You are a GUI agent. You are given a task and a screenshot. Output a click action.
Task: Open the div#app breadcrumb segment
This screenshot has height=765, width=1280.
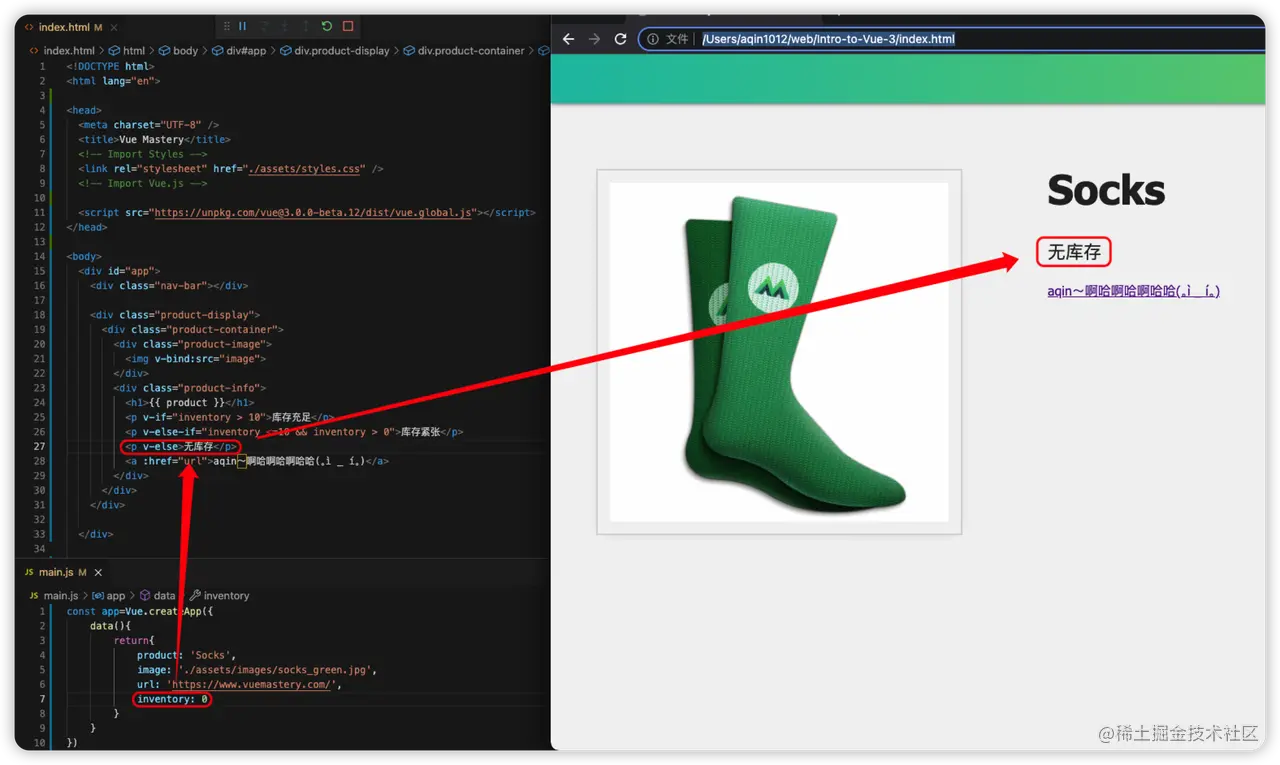coord(238,50)
